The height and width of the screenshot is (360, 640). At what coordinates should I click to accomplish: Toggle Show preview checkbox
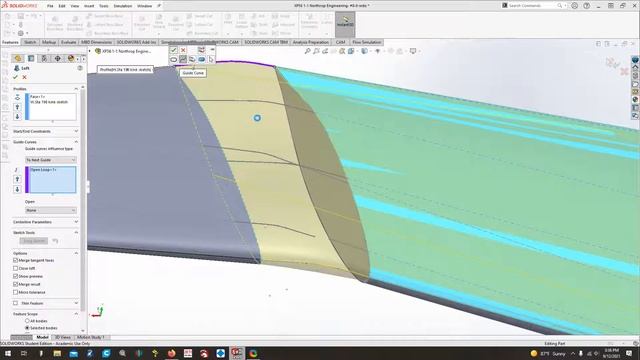[16, 276]
